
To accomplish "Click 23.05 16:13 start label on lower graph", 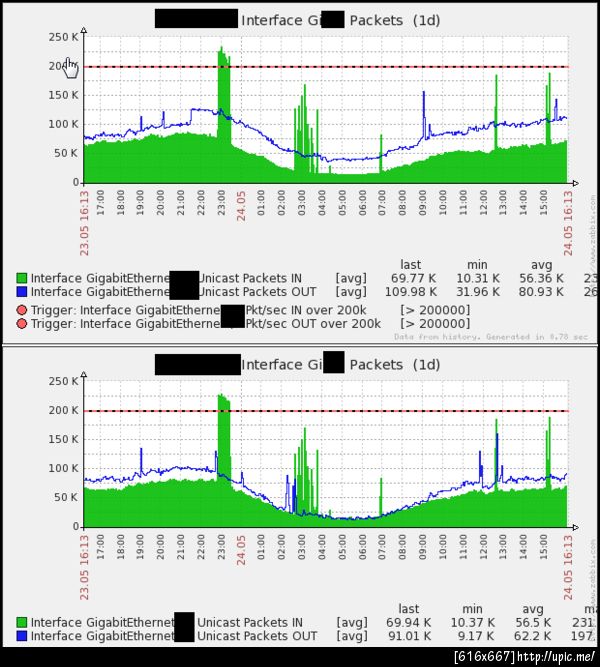I will point(84,567).
